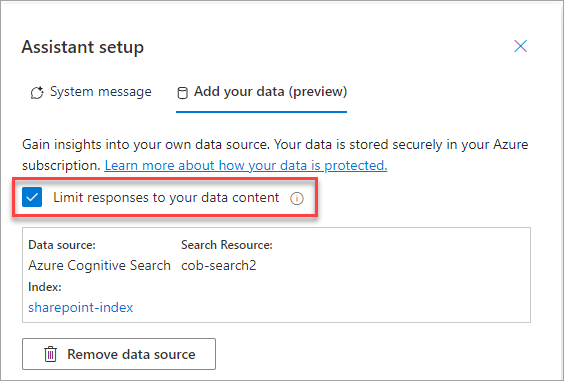Click the Data source label
564x381 pixels.
[62, 245]
